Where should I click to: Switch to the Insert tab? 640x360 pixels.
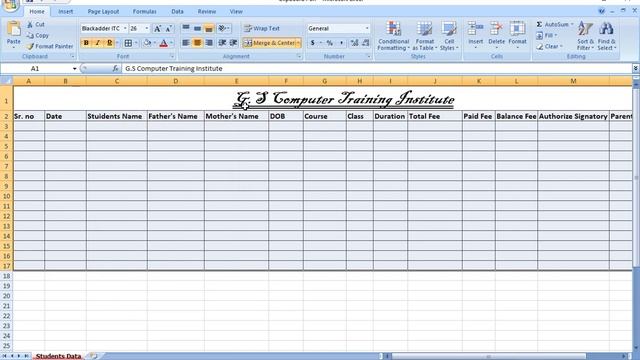tap(65, 11)
